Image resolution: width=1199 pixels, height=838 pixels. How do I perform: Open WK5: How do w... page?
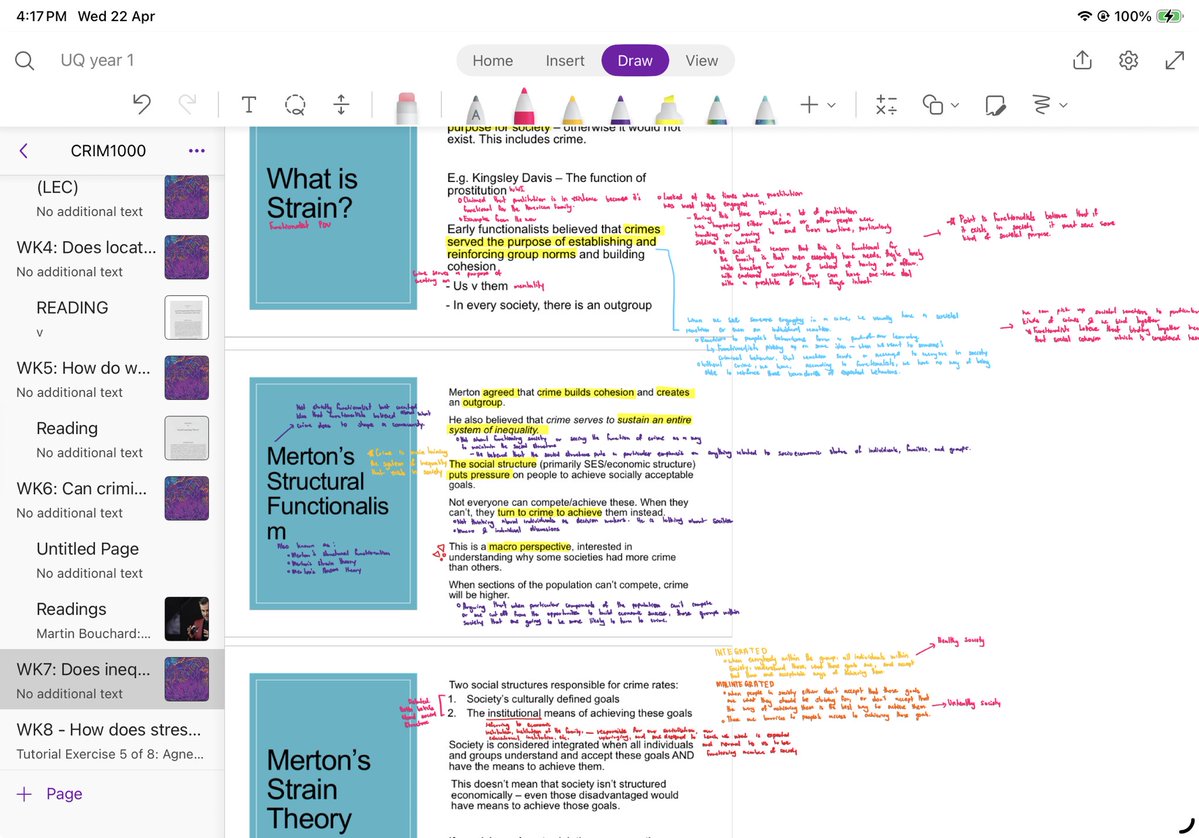(112, 378)
